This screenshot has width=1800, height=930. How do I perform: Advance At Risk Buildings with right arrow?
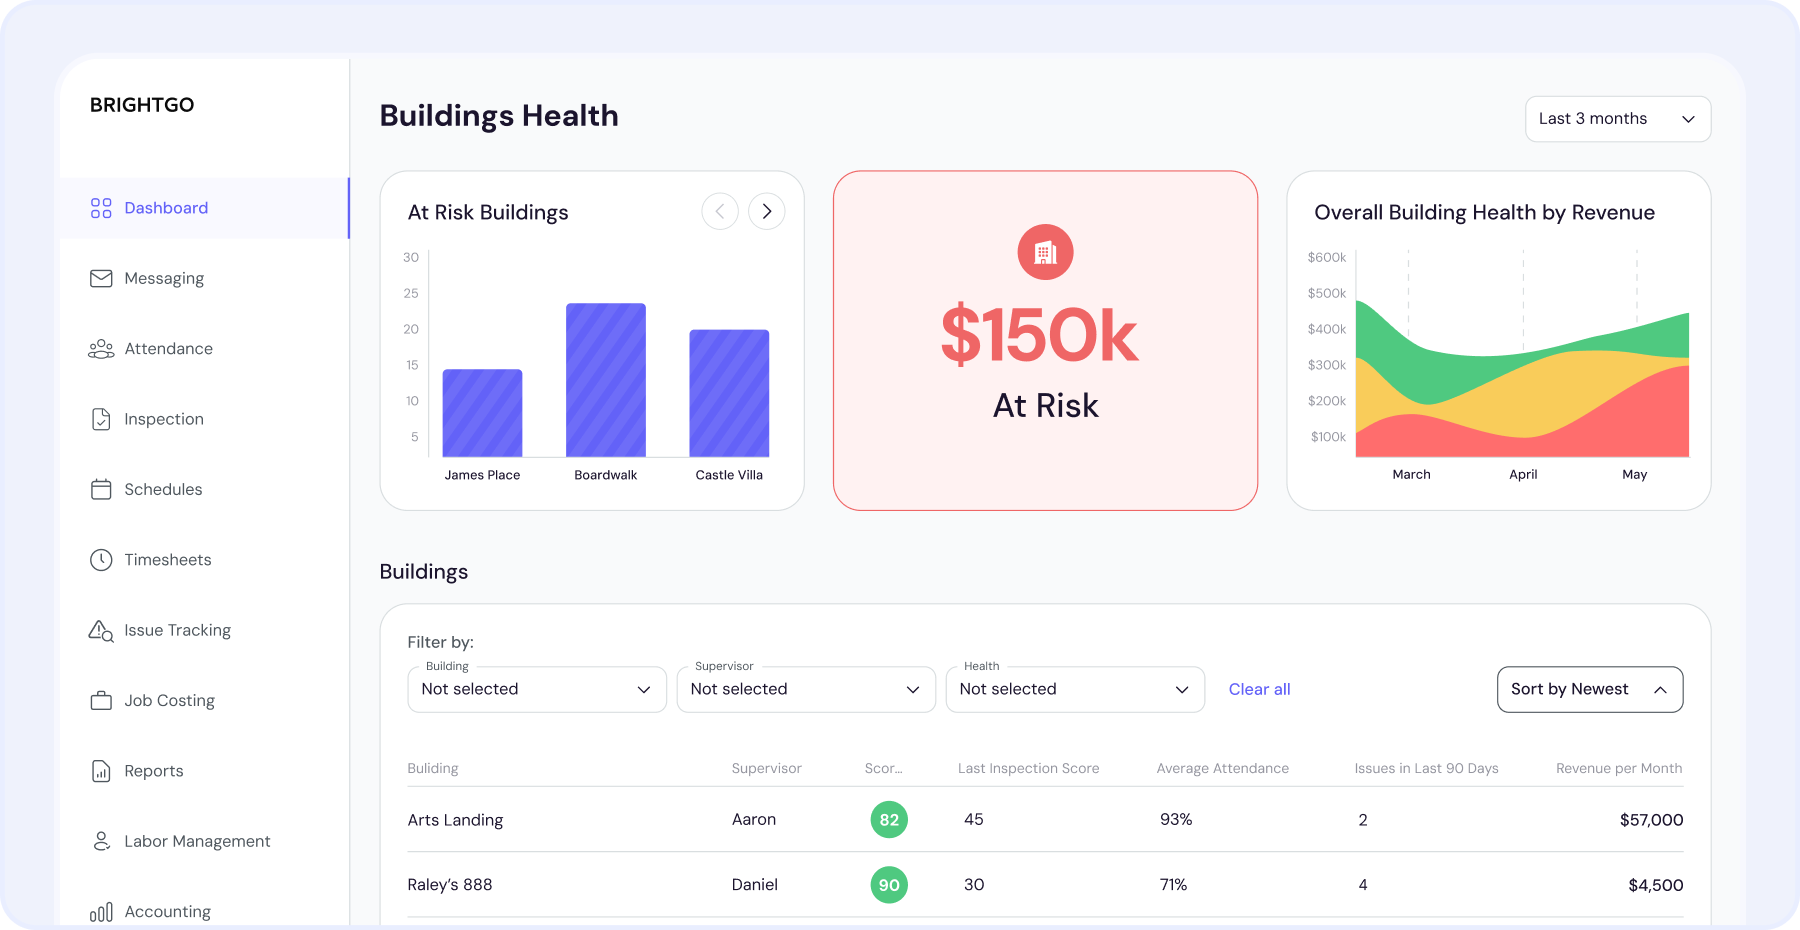pyautogui.click(x=766, y=211)
